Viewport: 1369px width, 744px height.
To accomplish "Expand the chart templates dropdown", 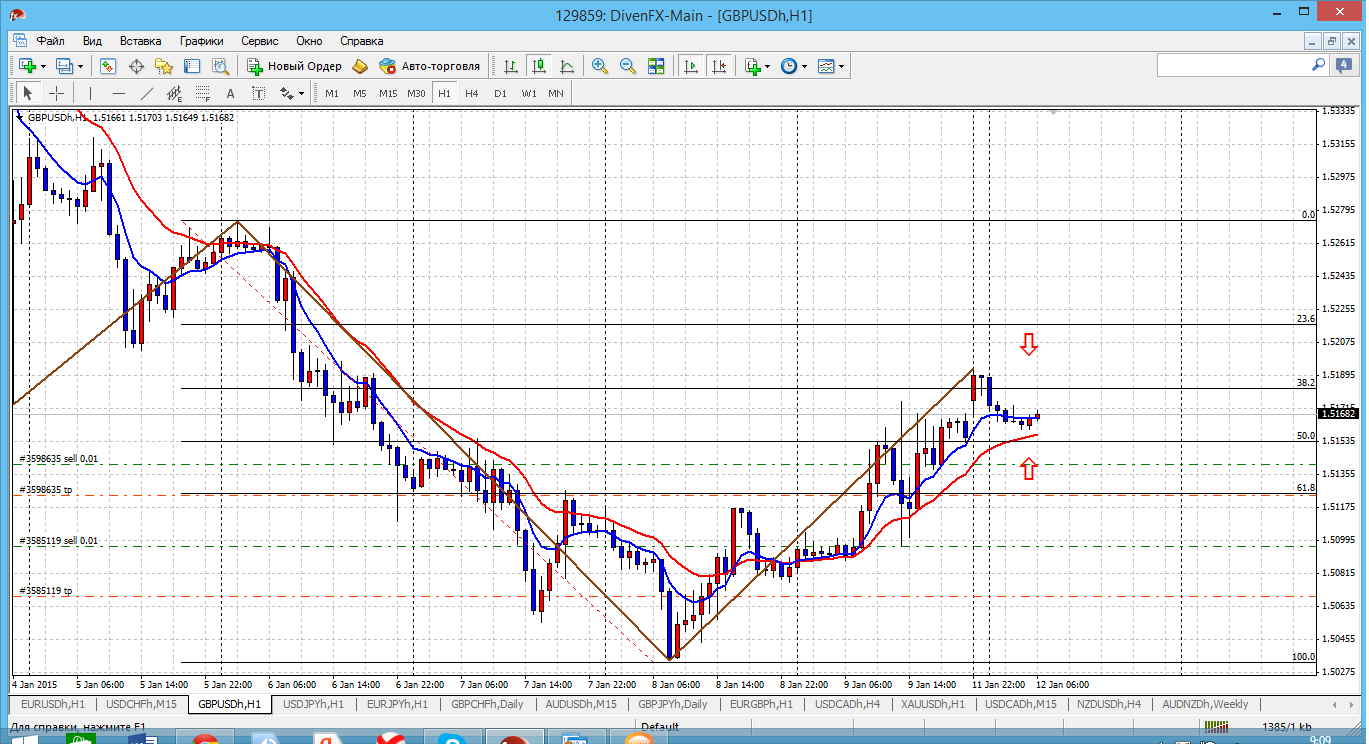I will (x=841, y=66).
